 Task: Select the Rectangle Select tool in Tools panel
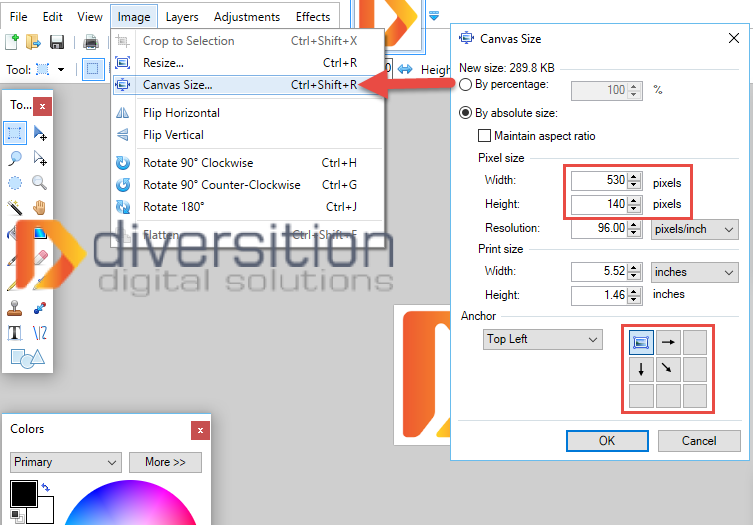click(15, 133)
